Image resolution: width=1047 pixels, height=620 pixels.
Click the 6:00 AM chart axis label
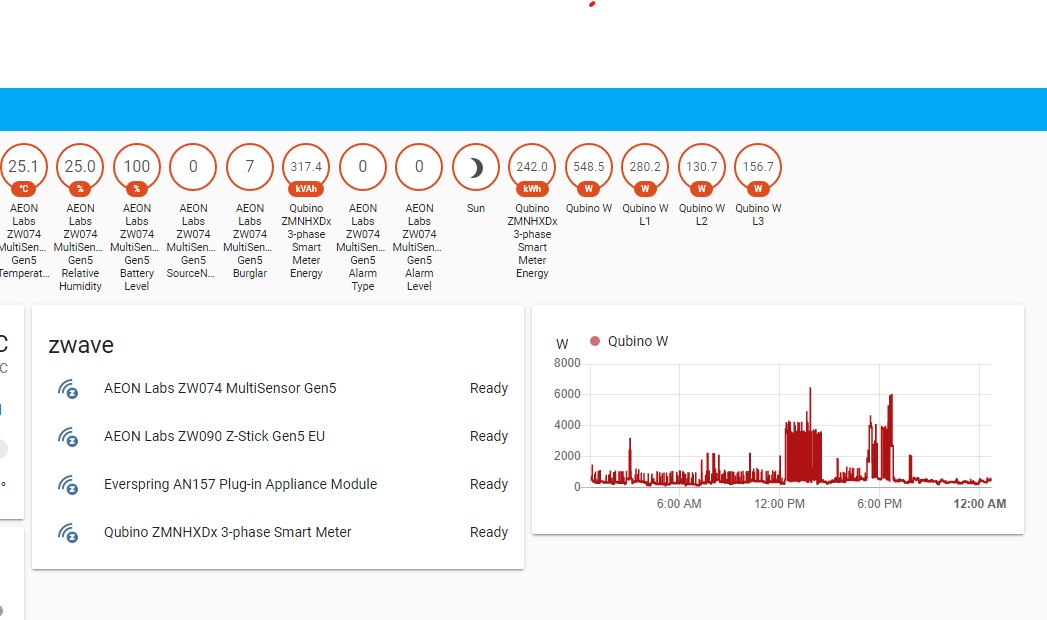[x=679, y=504]
